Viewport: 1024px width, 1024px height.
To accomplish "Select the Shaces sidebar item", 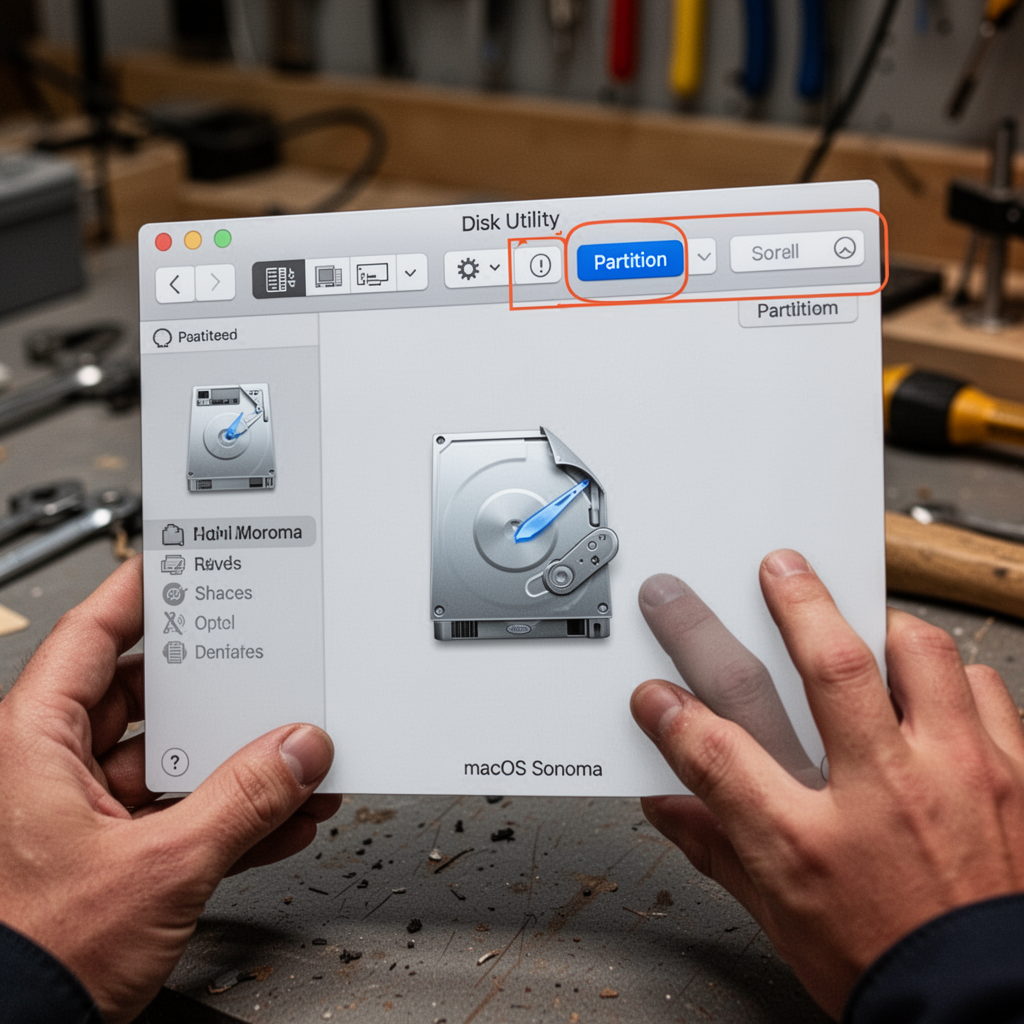I will point(223,593).
